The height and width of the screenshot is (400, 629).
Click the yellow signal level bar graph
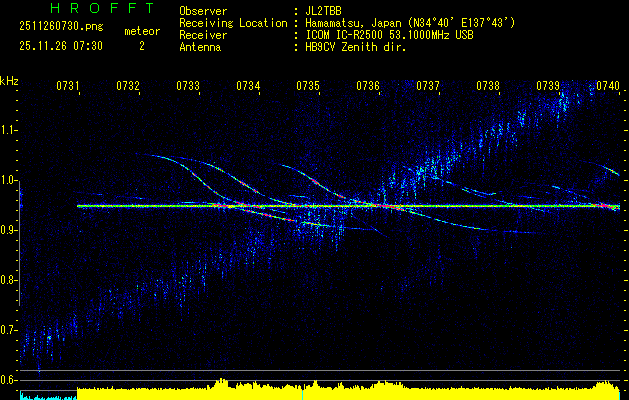tap(340, 390)
